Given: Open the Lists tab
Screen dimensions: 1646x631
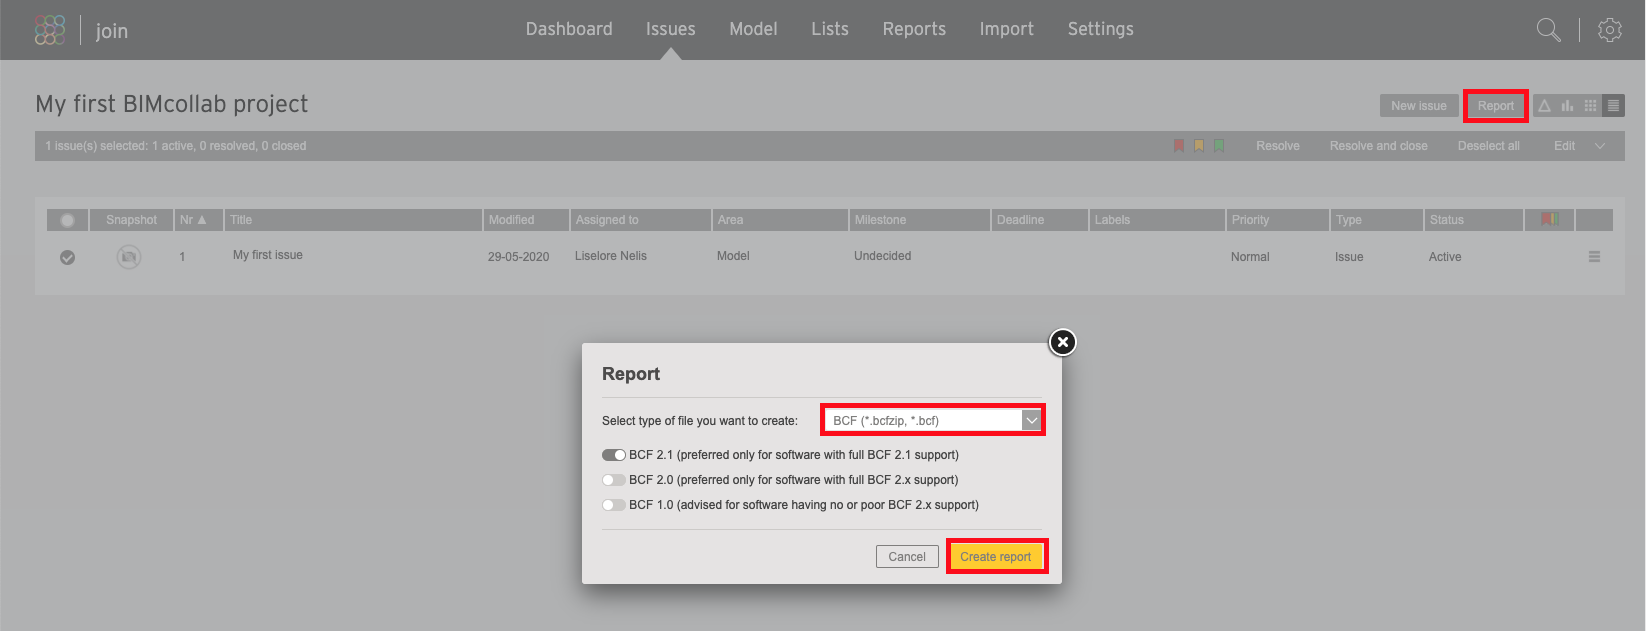Looking at the screenshot, I should pyautogui.click(x=830, y=29).
